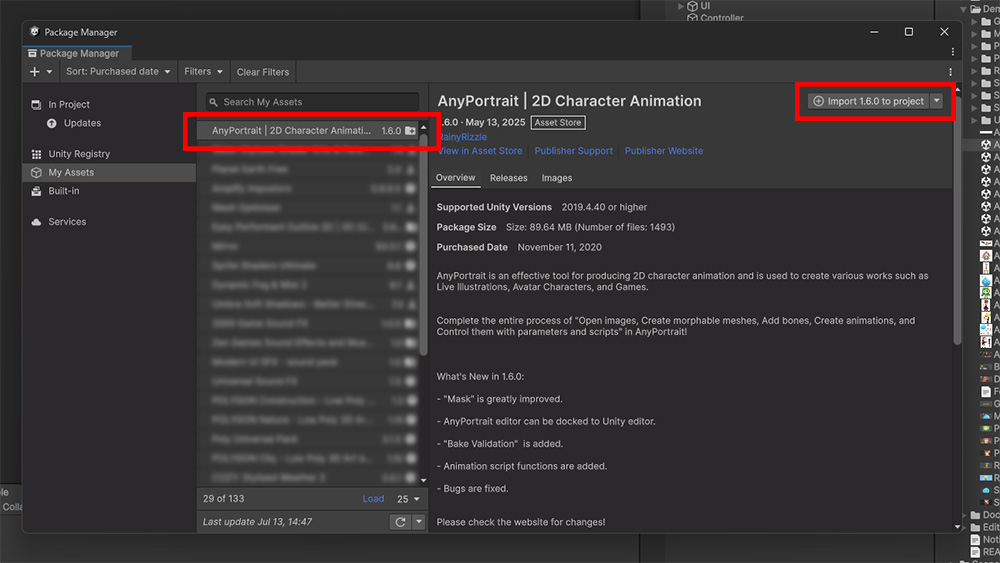Screen dimensions: 1000x563
Task: Click the search magnifier icon
Action: point(214,102)
